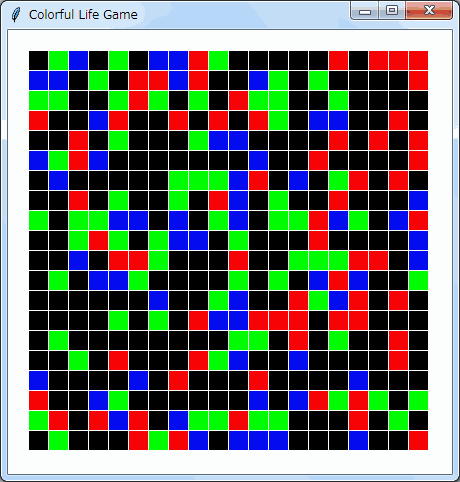
Task: Toggle the blue cell starting the second row
Action: (x=38, y=80)
